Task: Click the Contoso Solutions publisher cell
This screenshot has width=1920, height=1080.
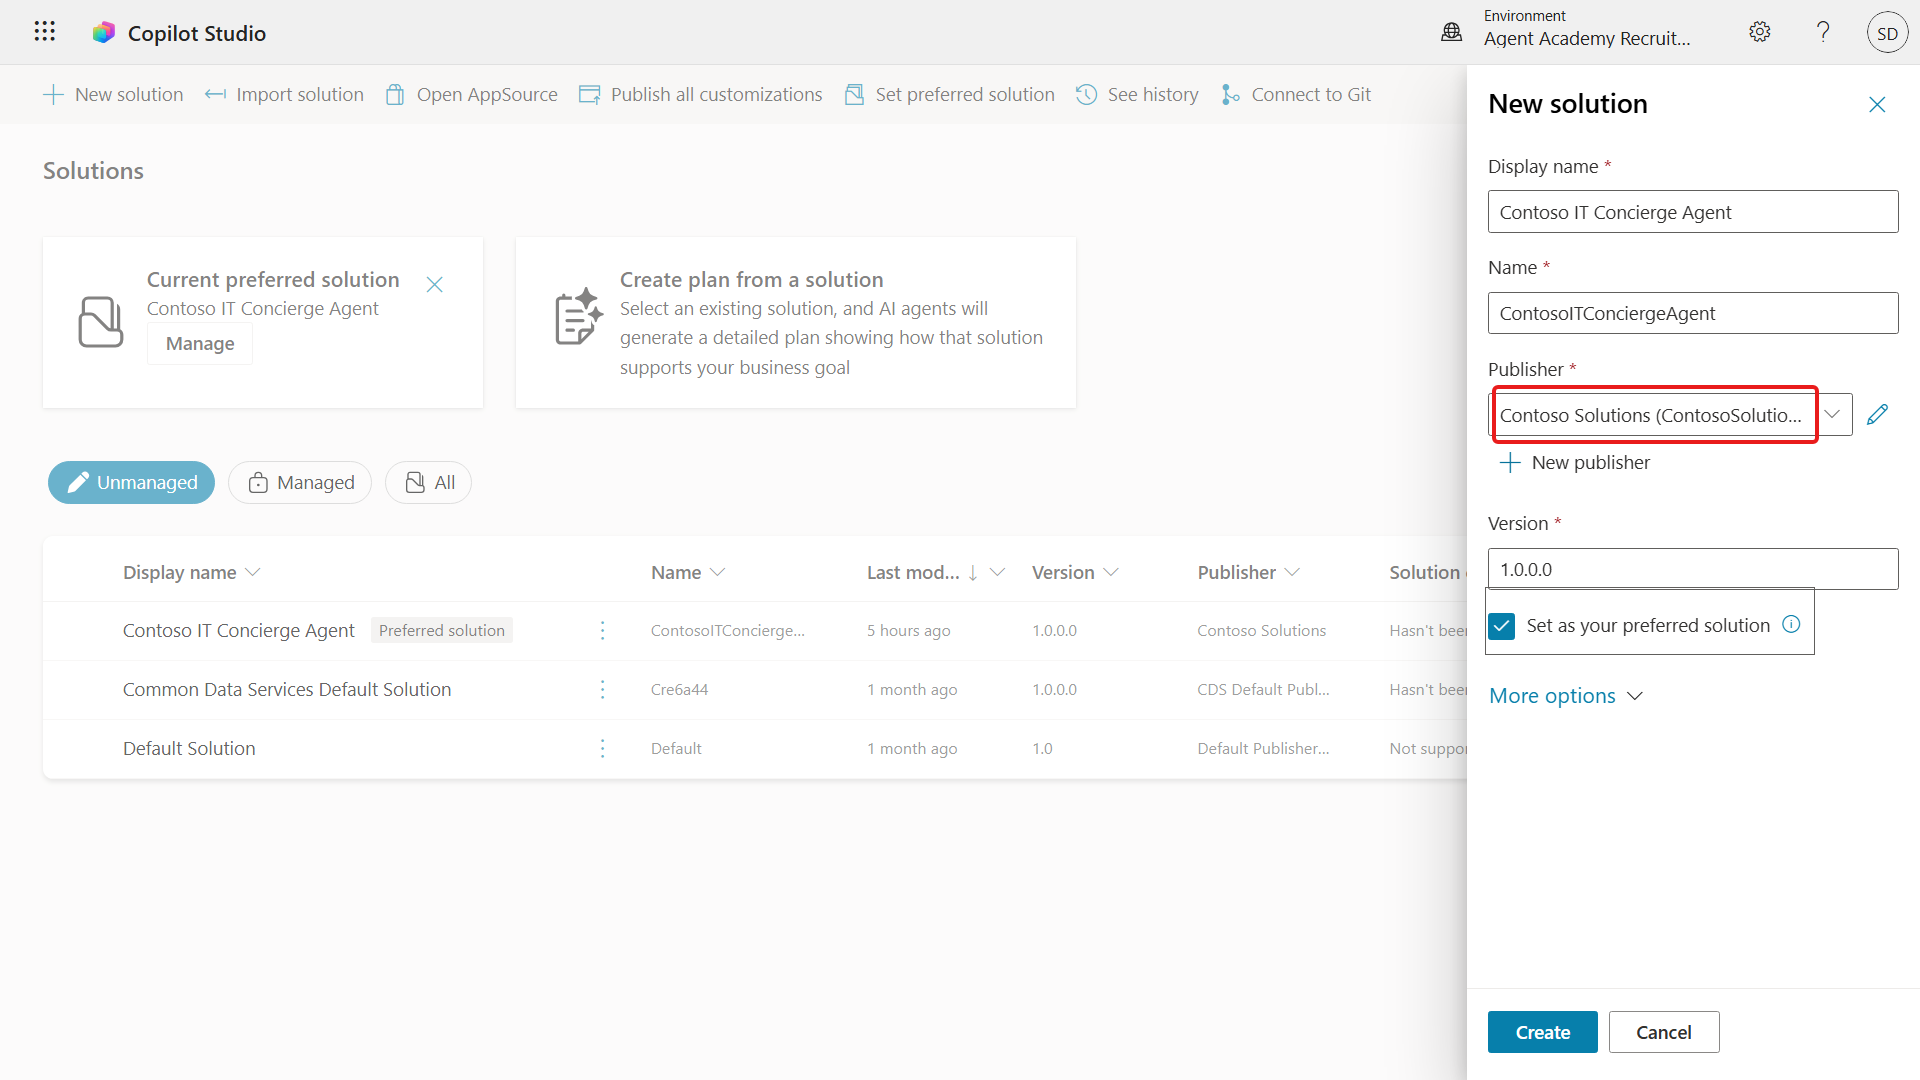Action: (x=1261, y=630)
